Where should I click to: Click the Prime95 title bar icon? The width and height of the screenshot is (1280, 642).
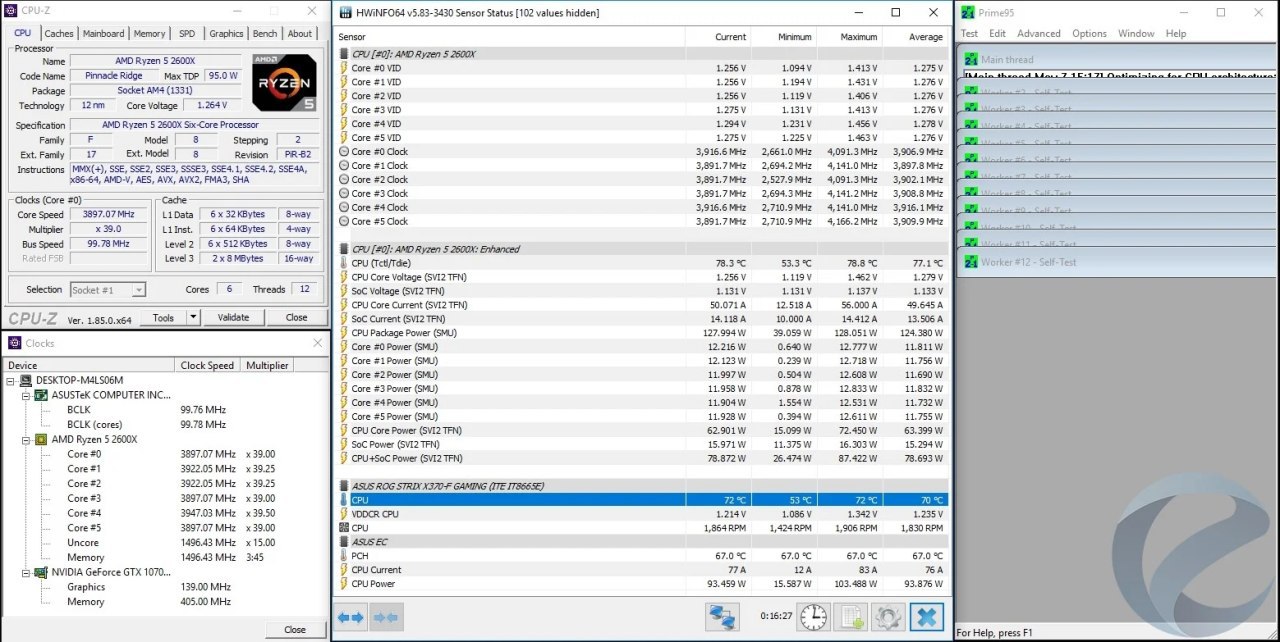[968, 12]
